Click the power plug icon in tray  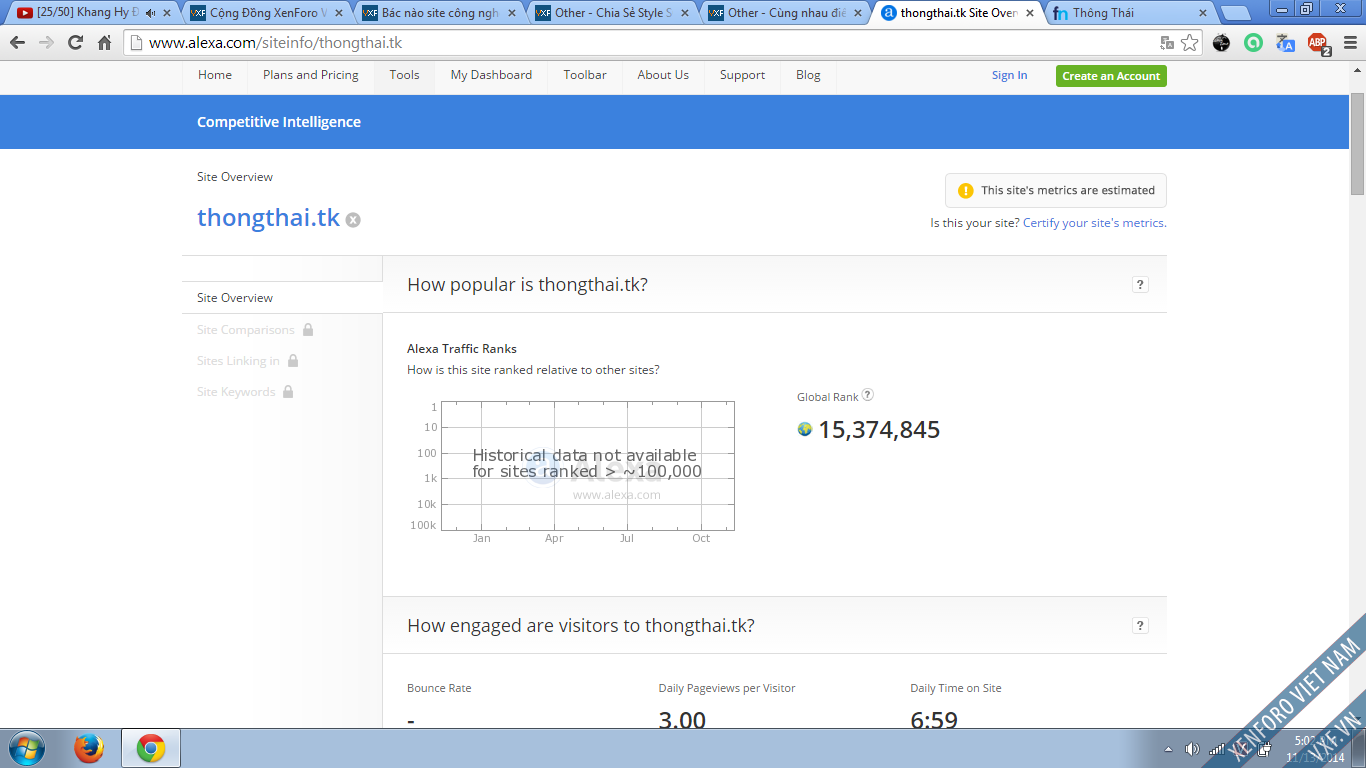(x=1264, y=748)
